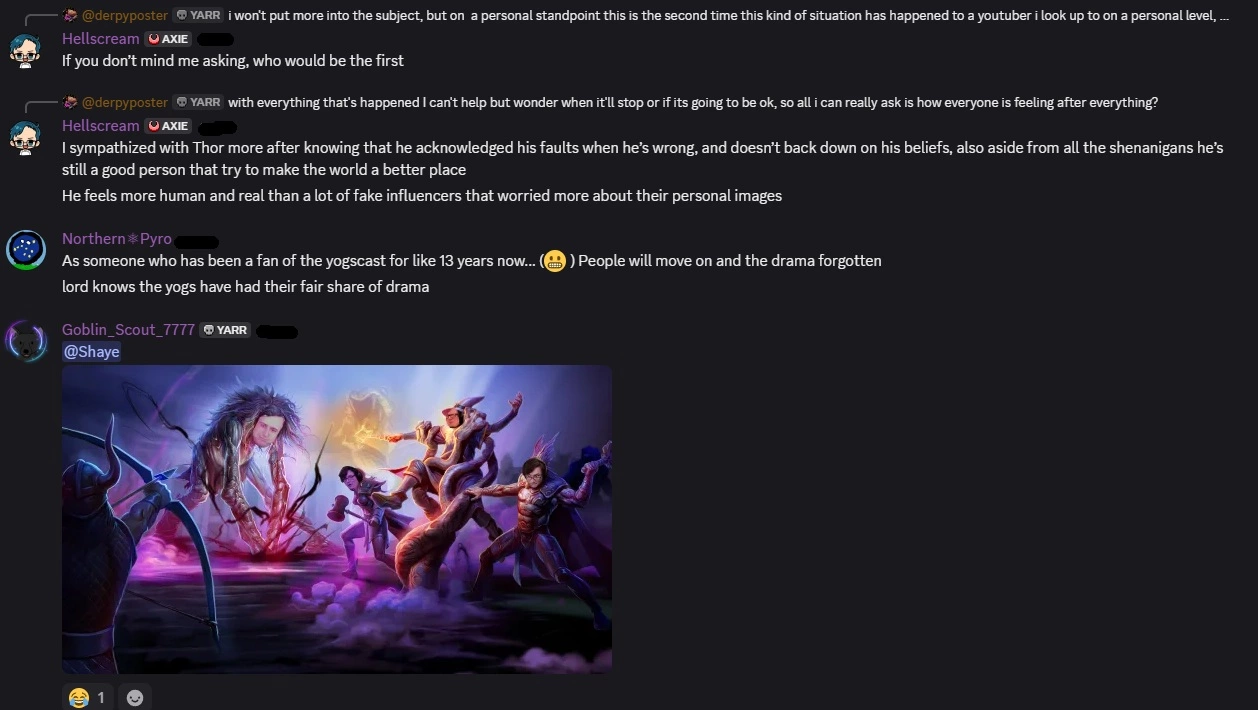Open the fantasy battle artwork image
This screenshot has height=710, width=1258.
[x=337, y=519]
